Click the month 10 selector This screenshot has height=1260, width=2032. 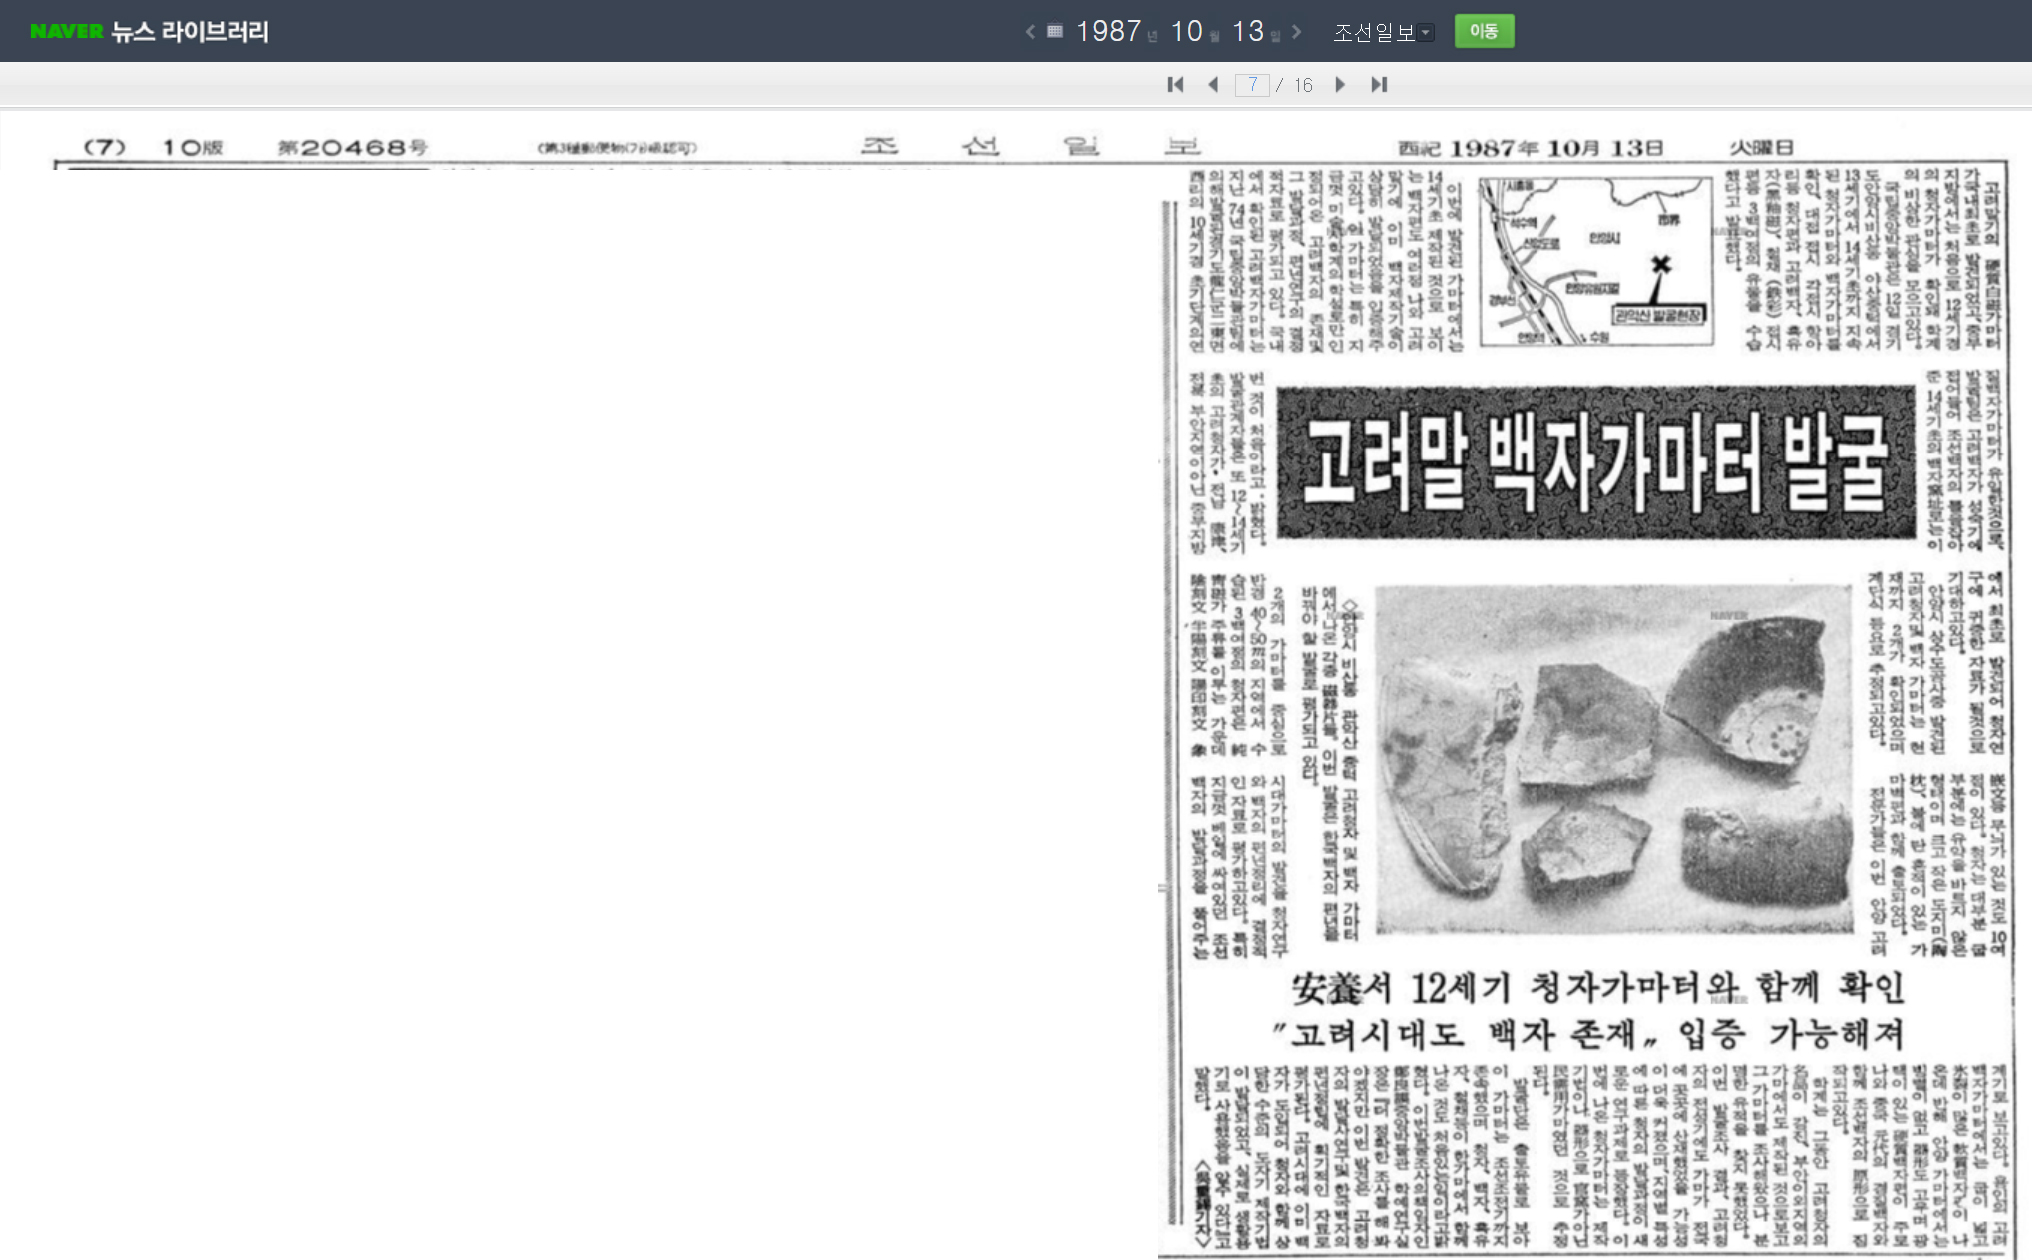point(1186,31)
